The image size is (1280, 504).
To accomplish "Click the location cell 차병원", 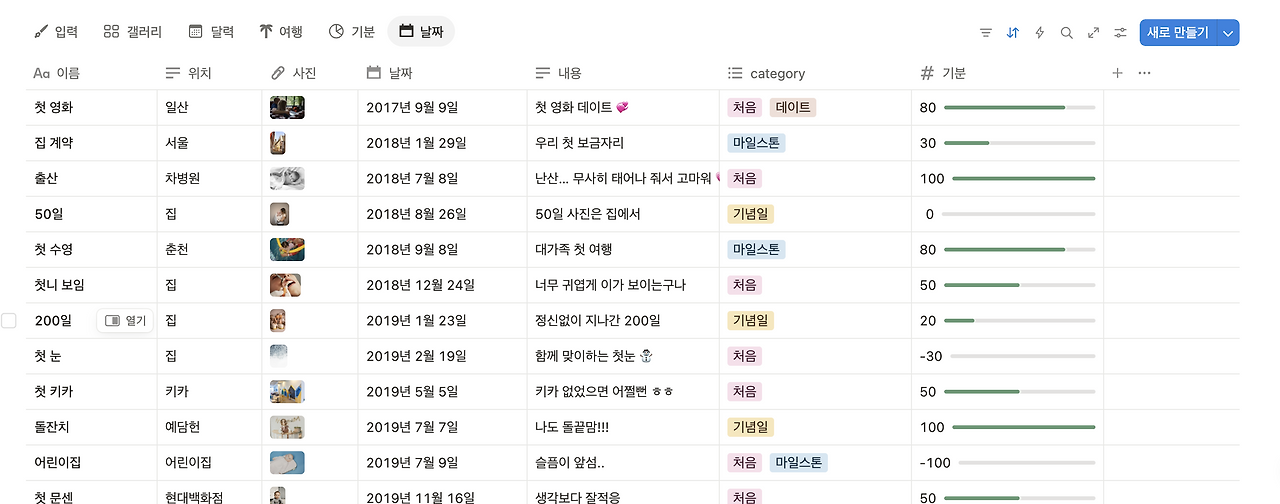I will tap(209, 179).
